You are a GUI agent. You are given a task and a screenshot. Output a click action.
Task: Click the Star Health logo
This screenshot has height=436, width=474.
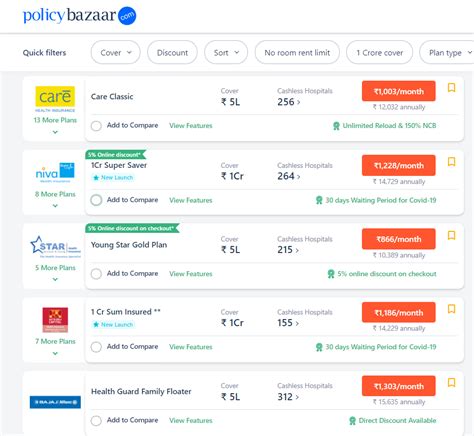click(x=55, y=247)
